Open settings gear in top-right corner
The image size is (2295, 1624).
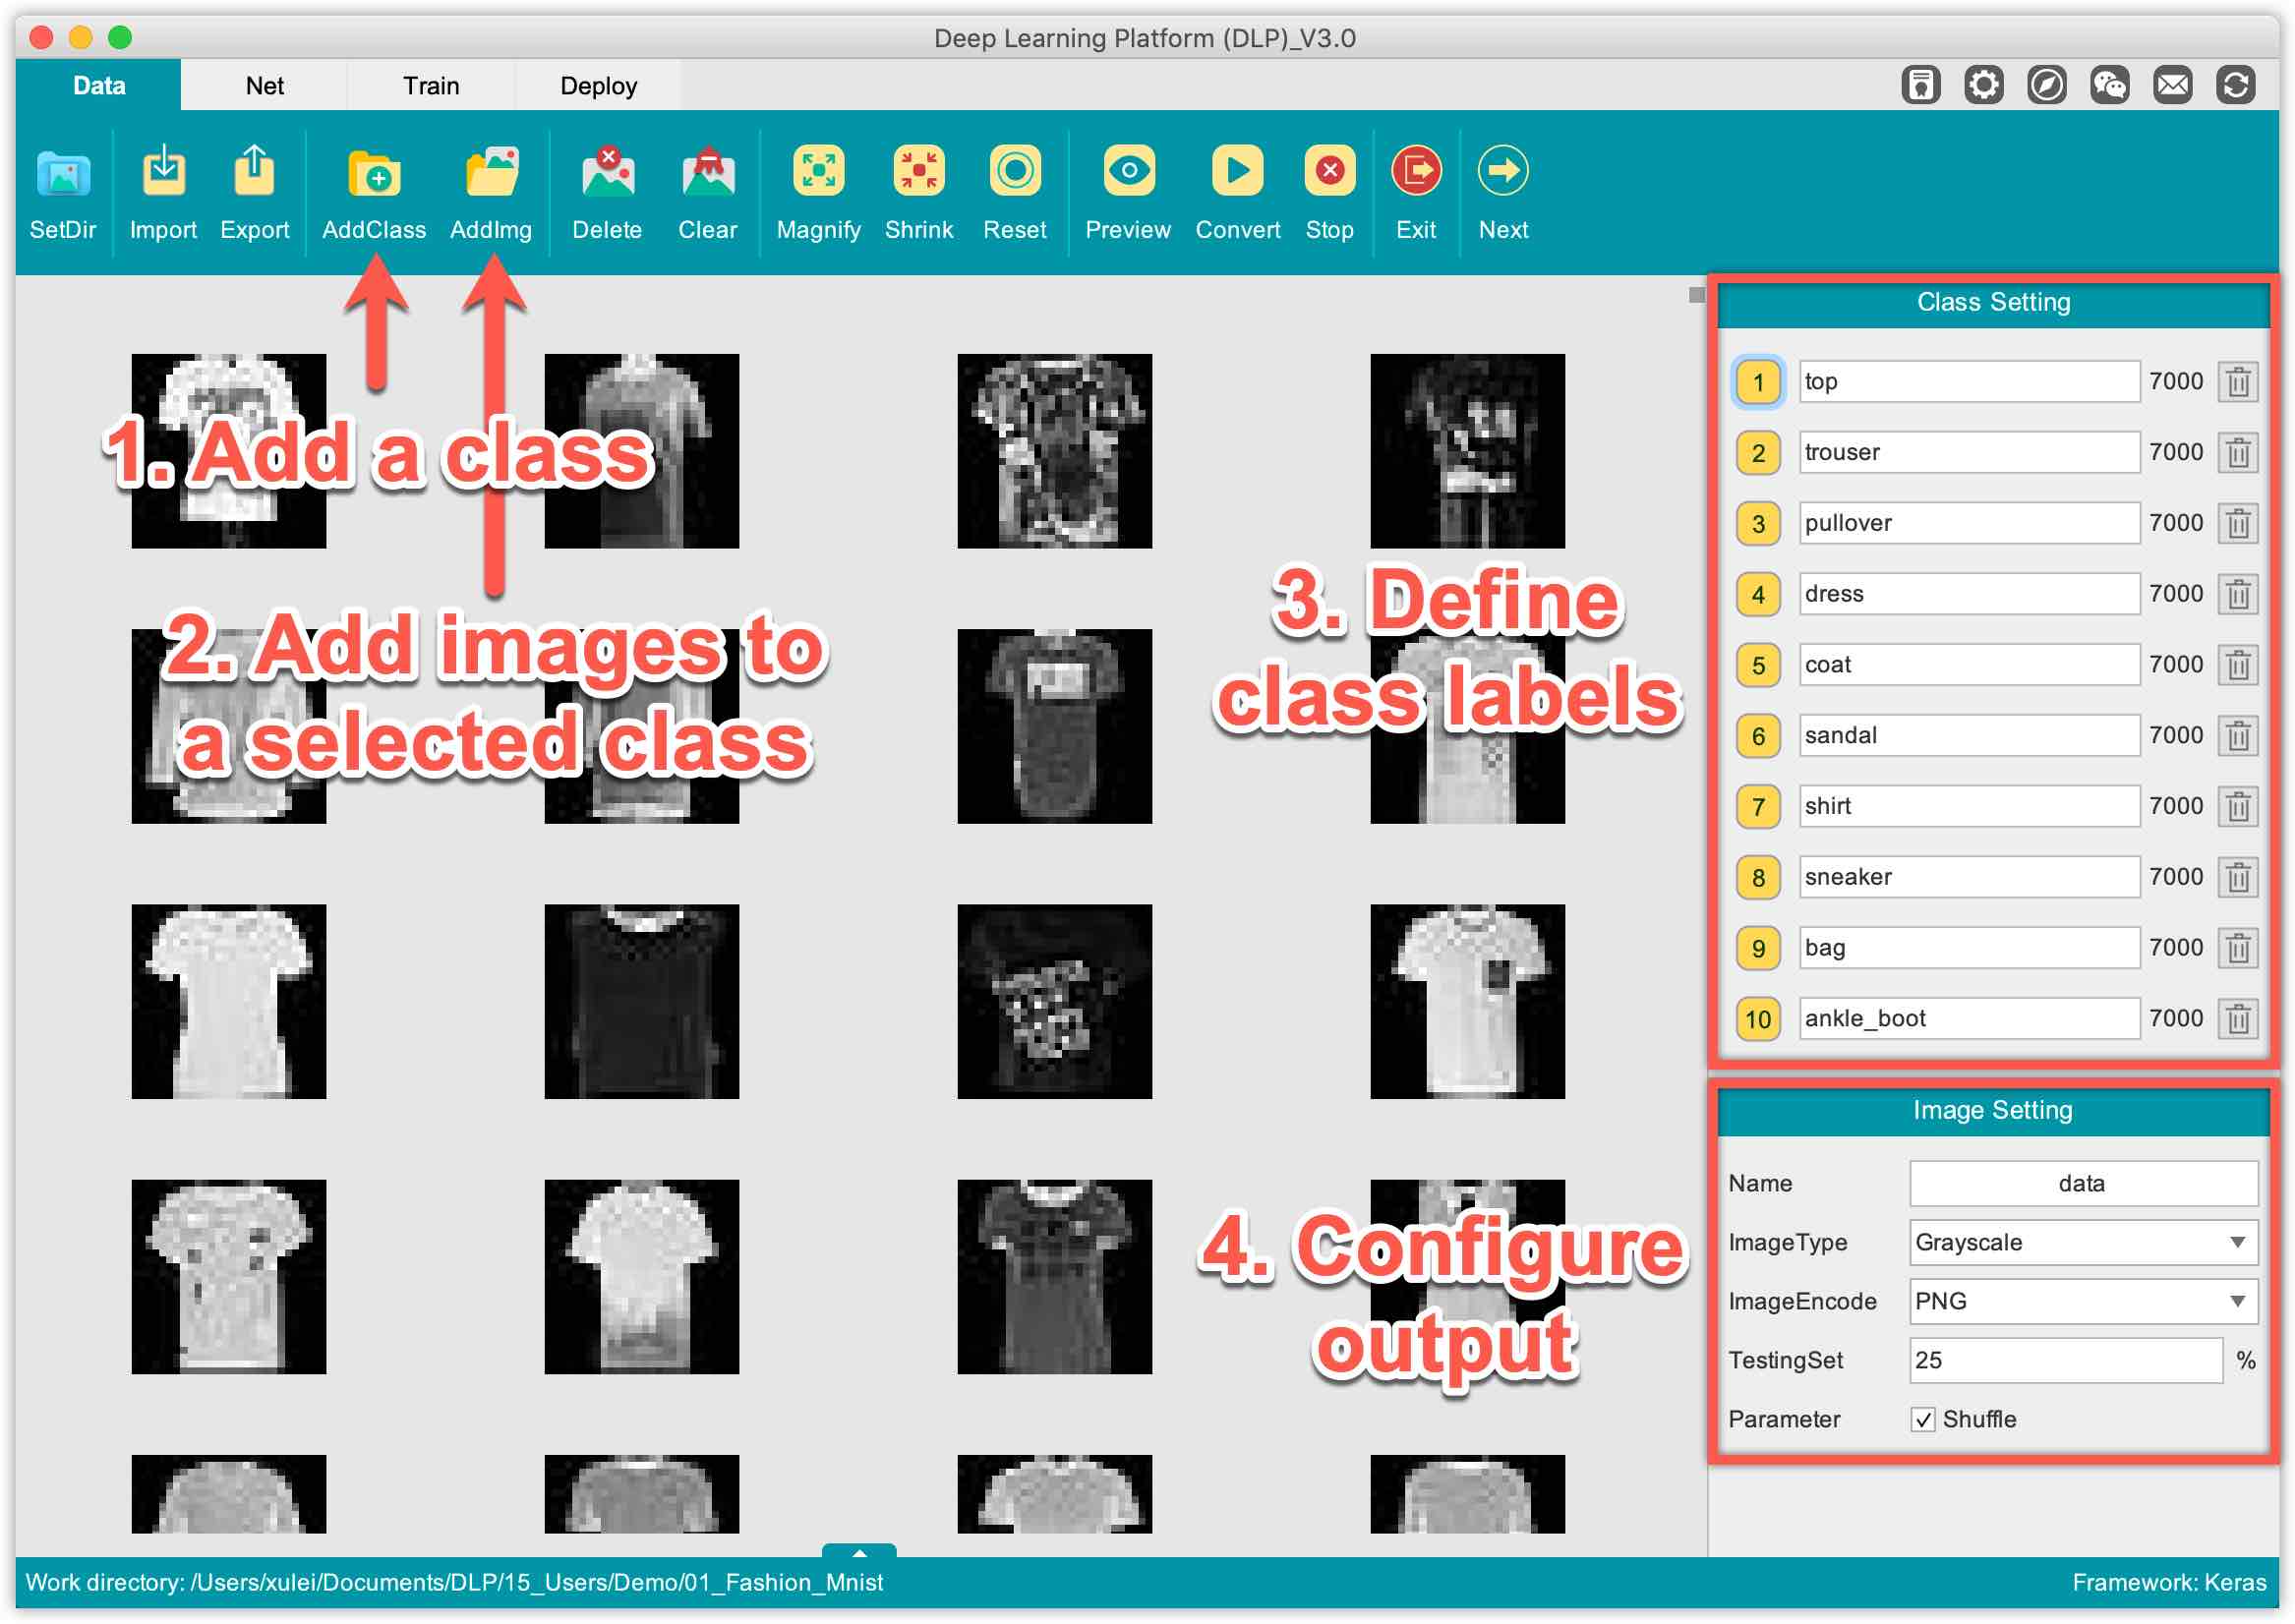click(x=1983, y=85)
